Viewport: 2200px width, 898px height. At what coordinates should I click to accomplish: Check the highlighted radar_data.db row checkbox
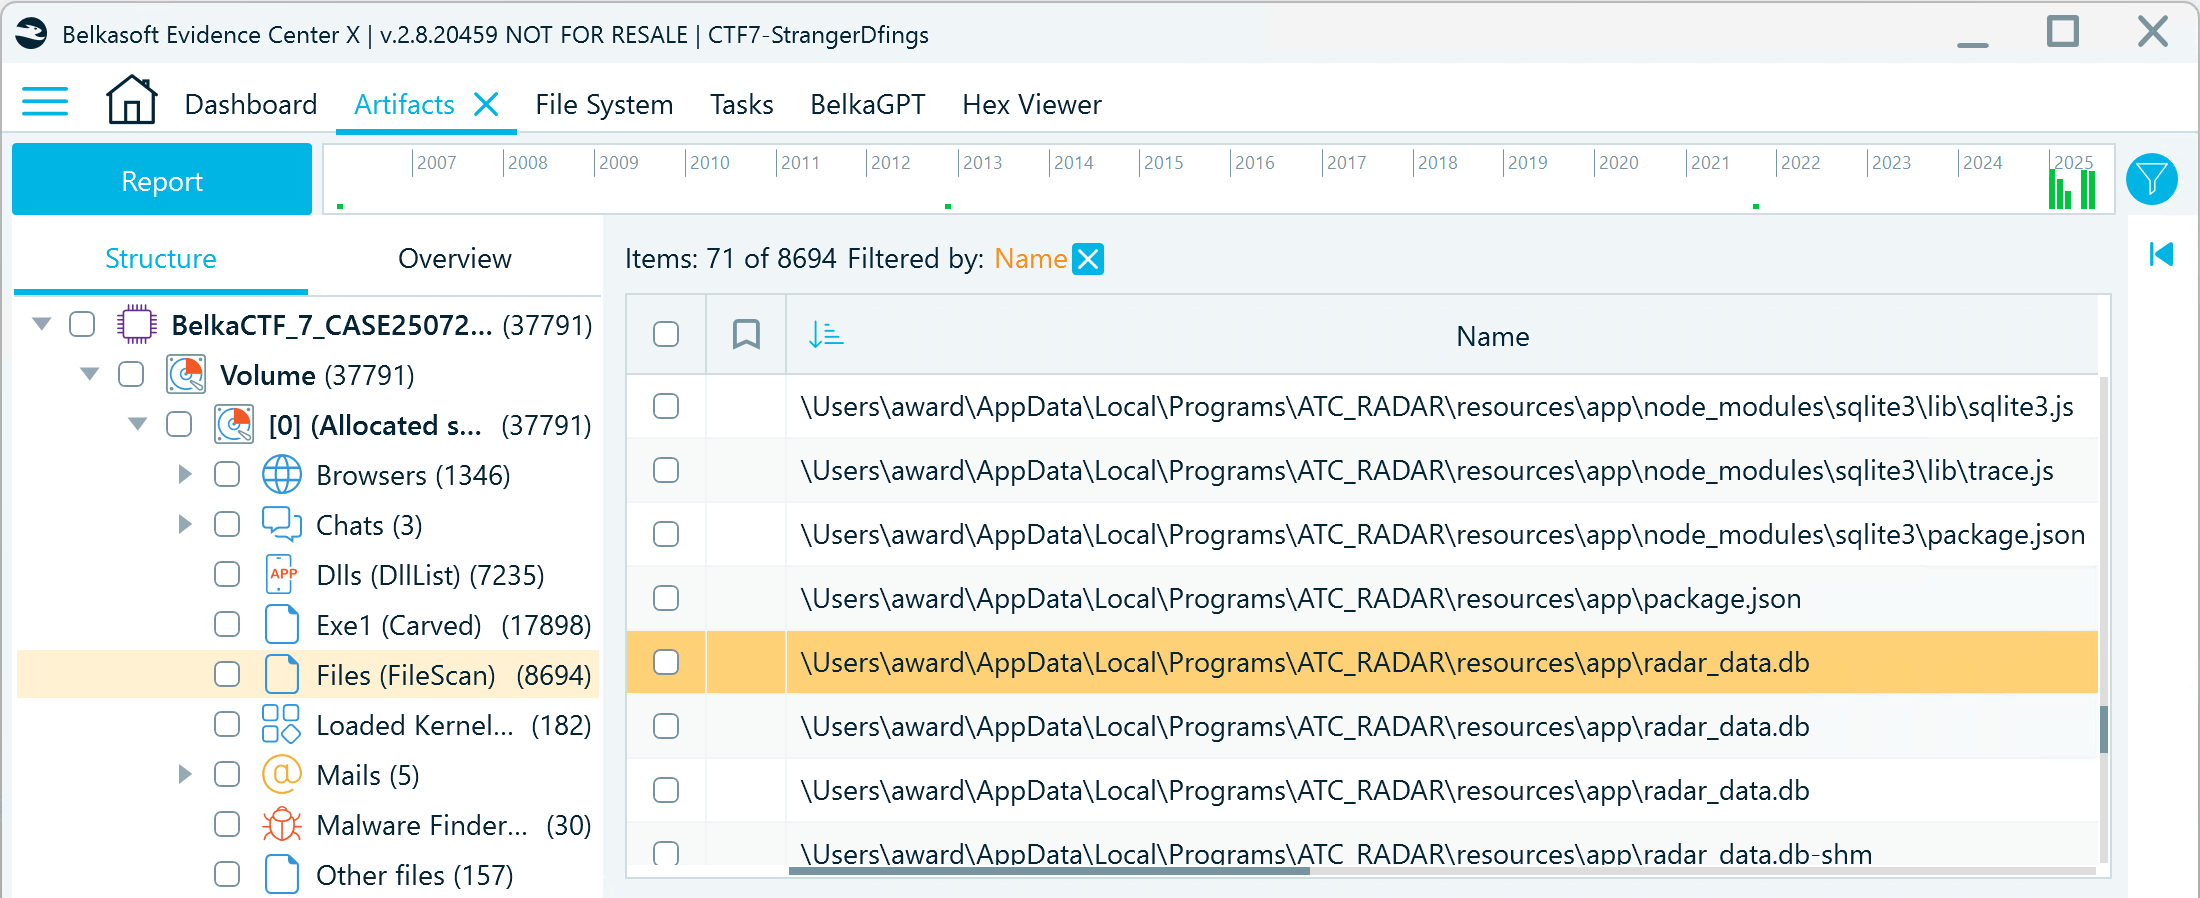pyautogui.click(x=666, y=662)
